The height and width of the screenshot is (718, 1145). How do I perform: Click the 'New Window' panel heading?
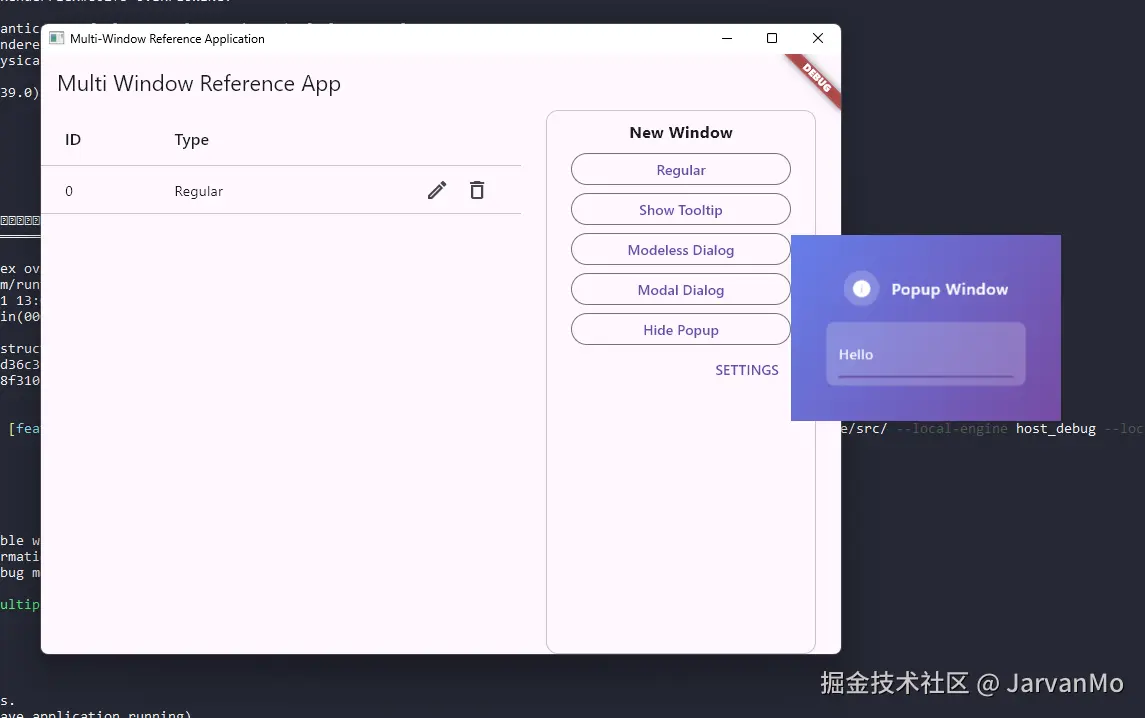[681, 133]
